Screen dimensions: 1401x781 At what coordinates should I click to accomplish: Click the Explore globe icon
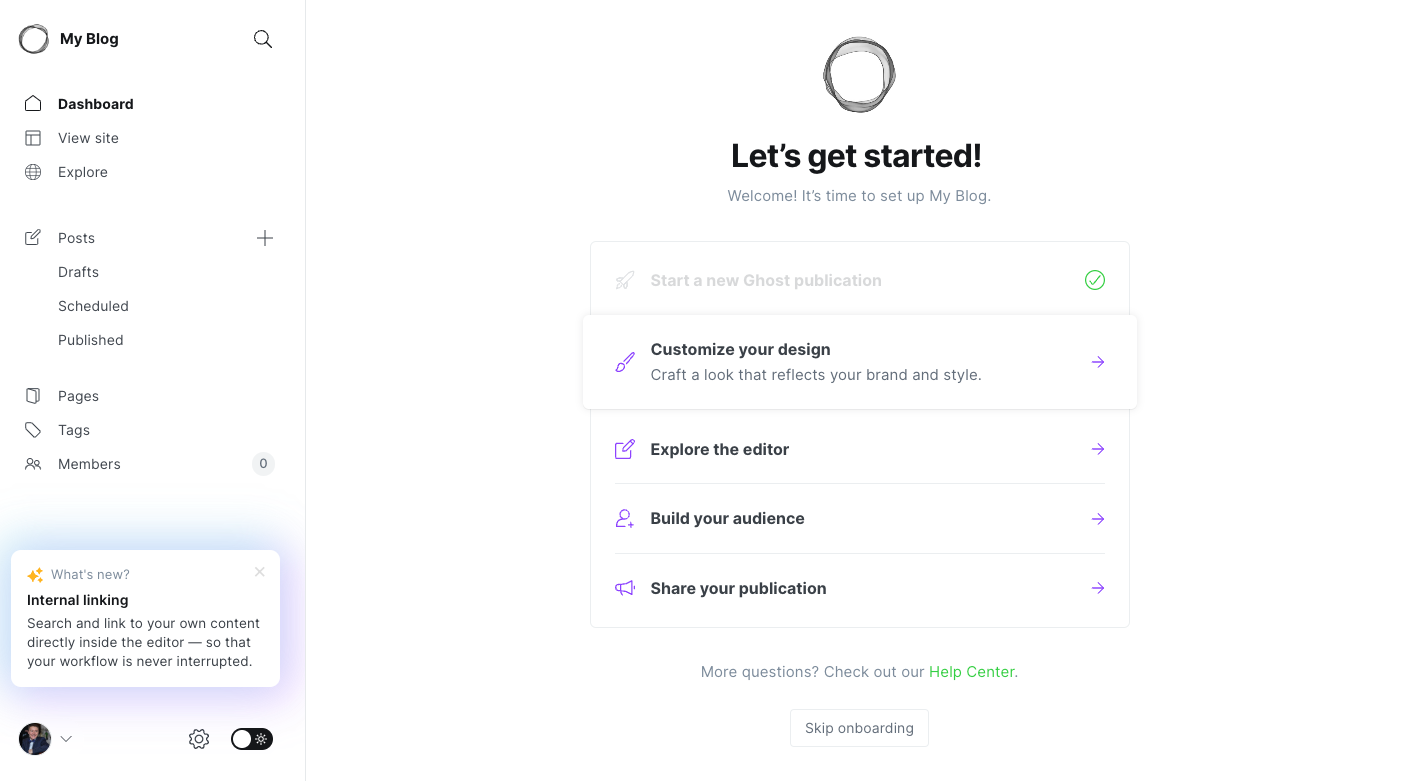click(33, 172)
